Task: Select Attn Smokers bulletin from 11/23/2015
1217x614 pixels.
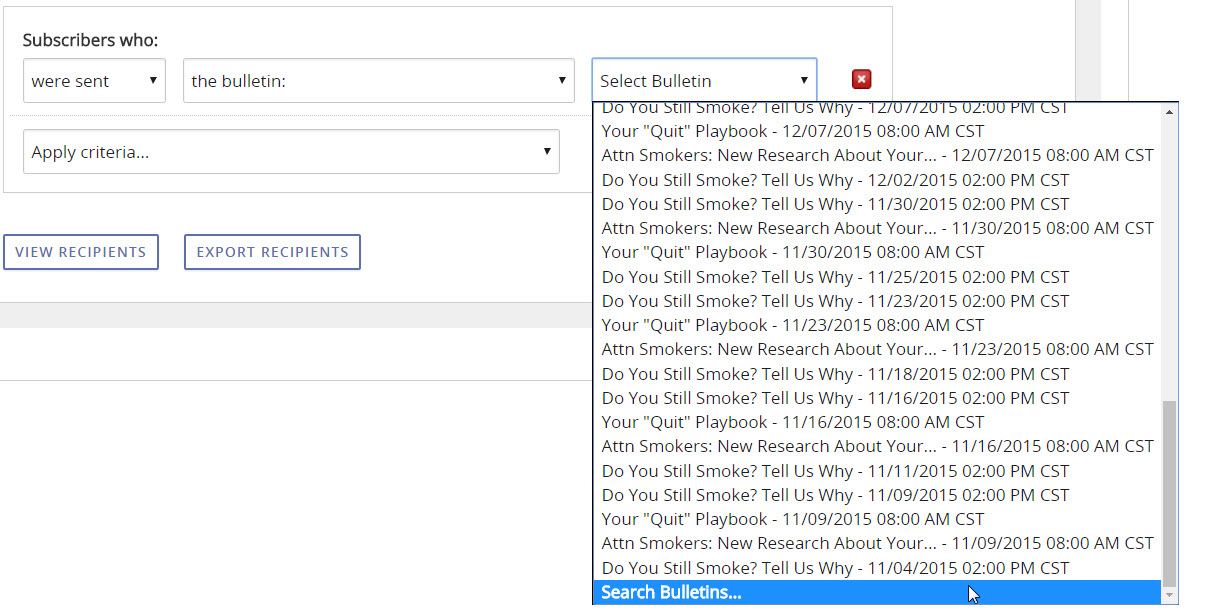Action: (x=876, y=350)
